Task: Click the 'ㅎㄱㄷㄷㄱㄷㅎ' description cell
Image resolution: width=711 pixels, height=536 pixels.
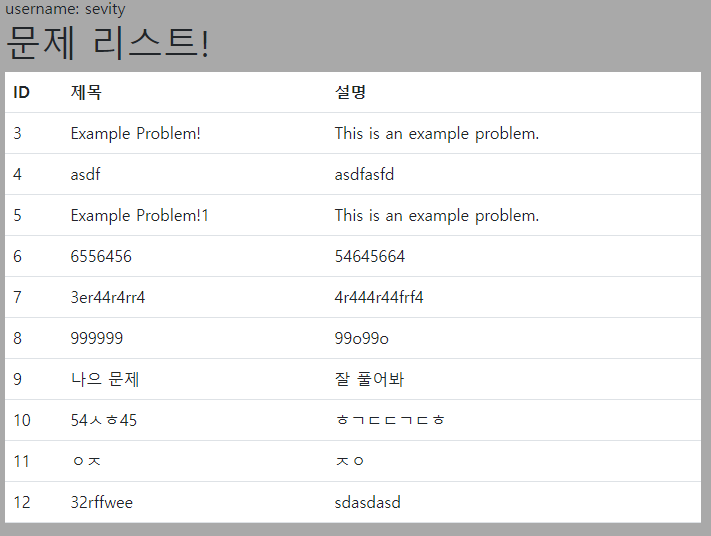Action: [390, 420]
